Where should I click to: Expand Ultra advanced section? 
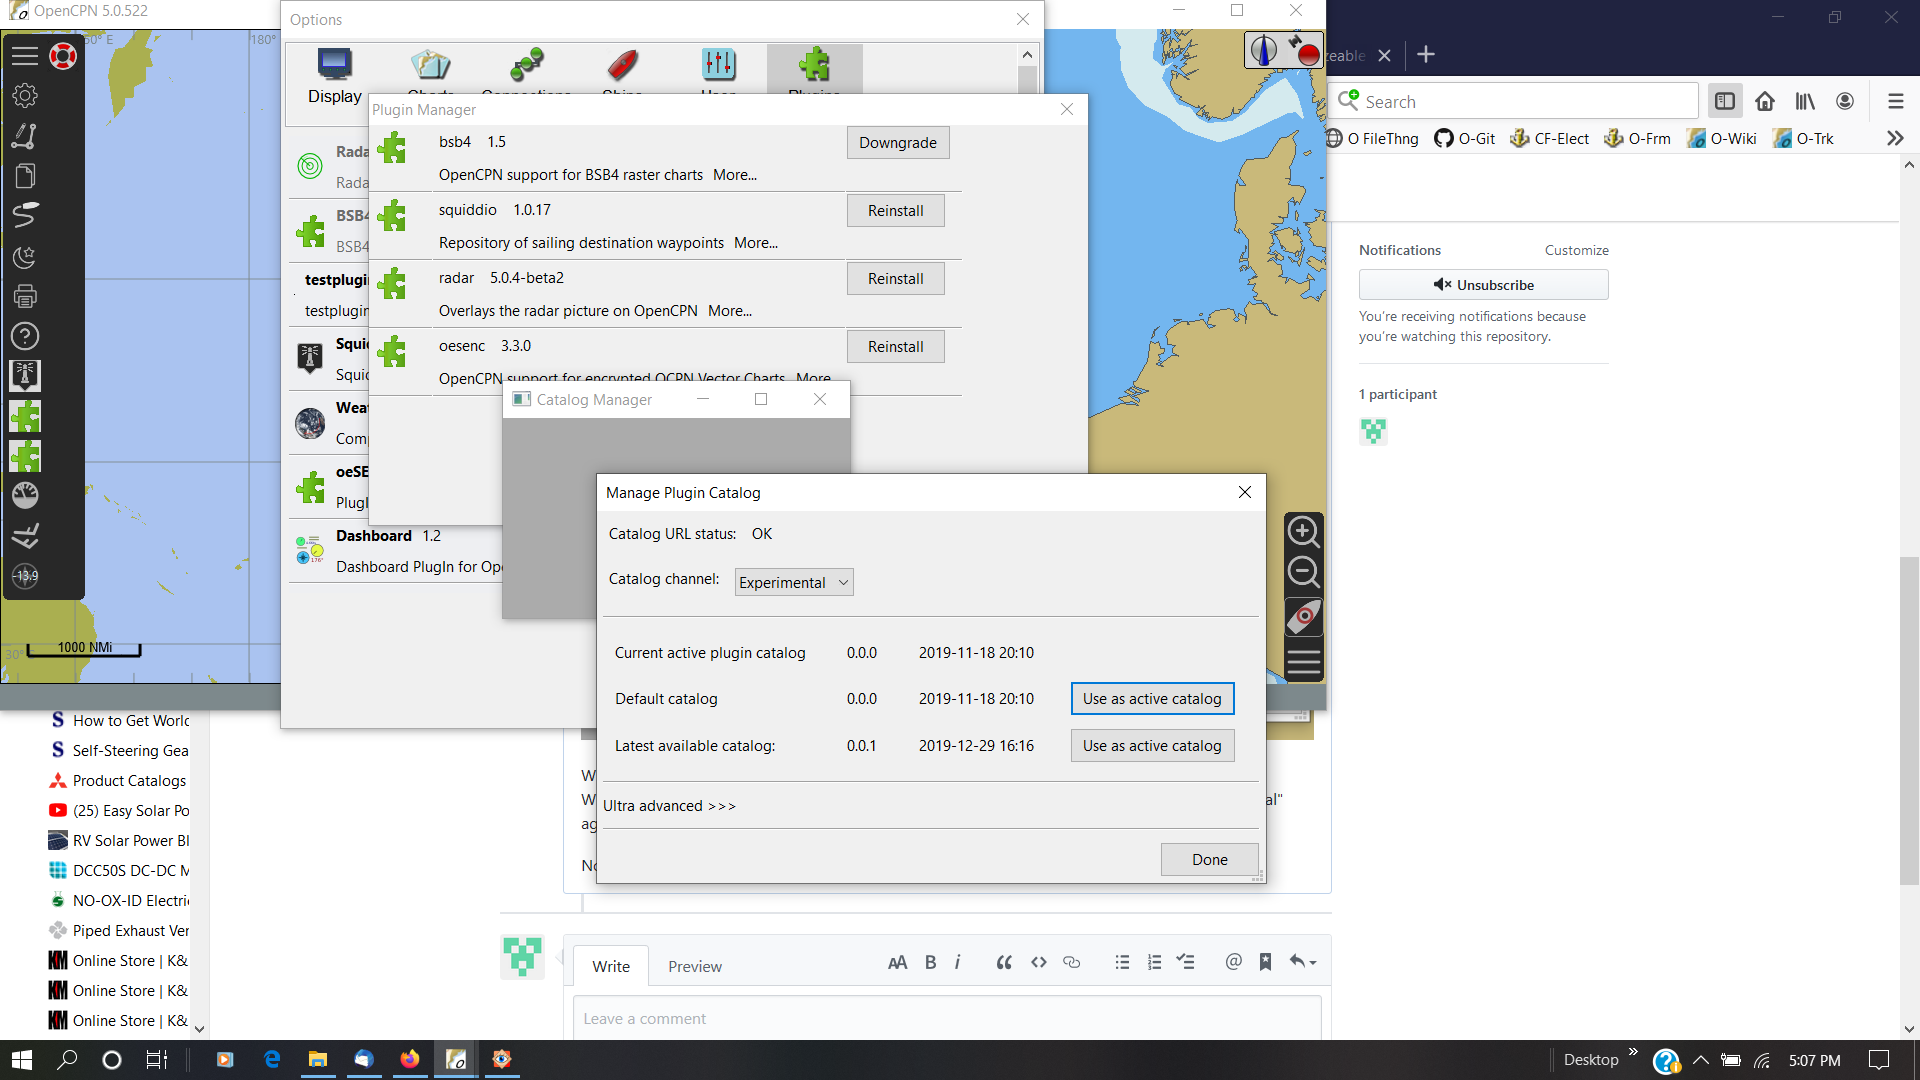point(669,806)
